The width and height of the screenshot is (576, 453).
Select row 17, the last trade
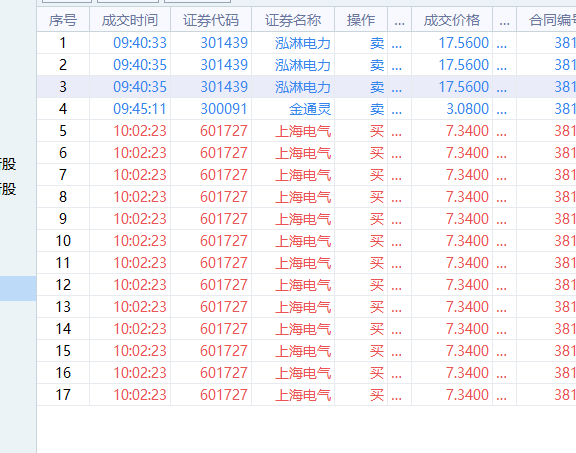pyautogui.click(x=306, y=395)
